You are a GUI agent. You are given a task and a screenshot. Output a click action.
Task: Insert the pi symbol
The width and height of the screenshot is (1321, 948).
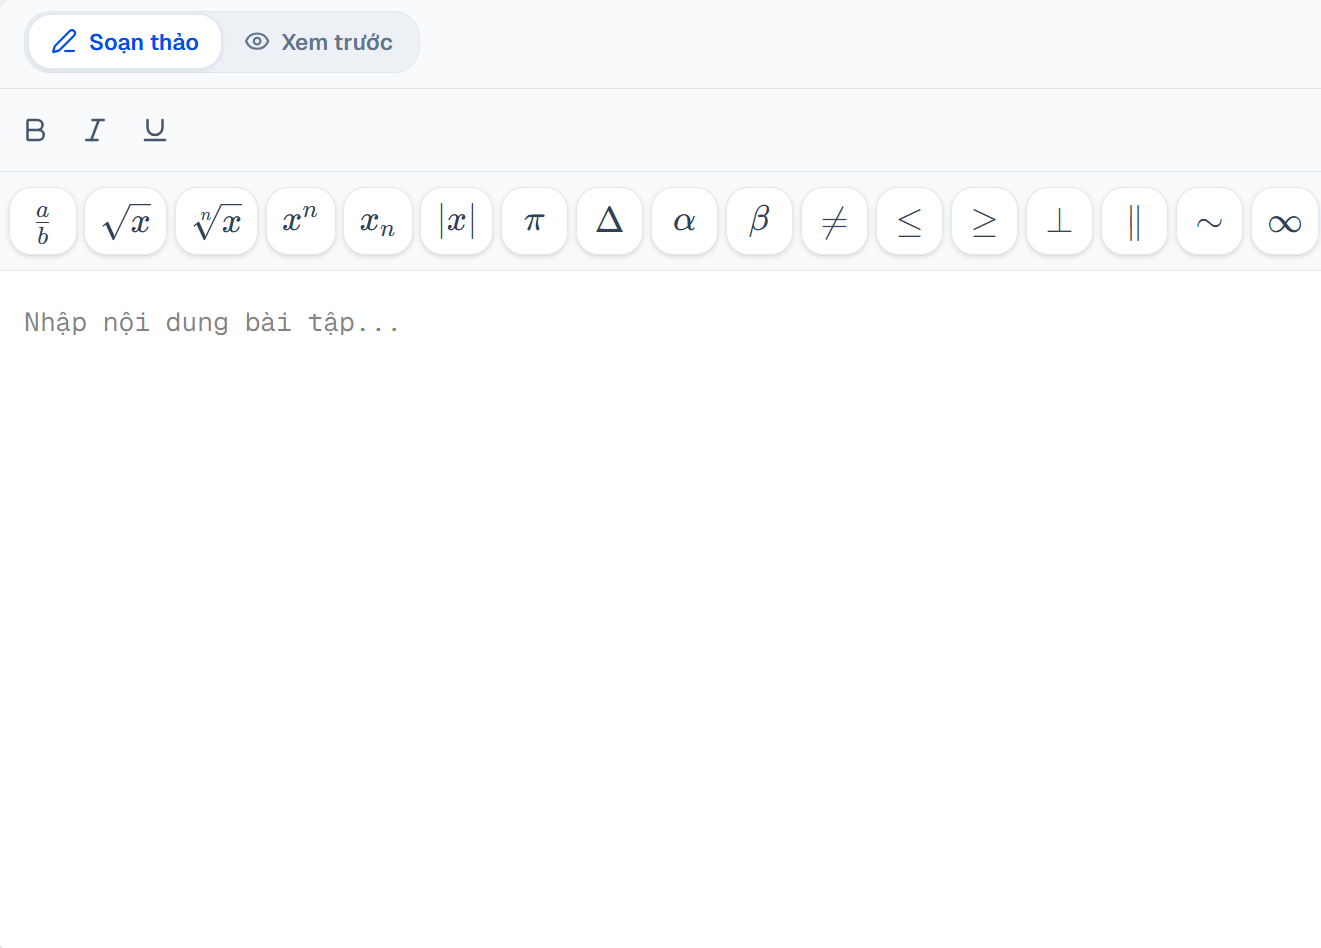coord(534,221)
